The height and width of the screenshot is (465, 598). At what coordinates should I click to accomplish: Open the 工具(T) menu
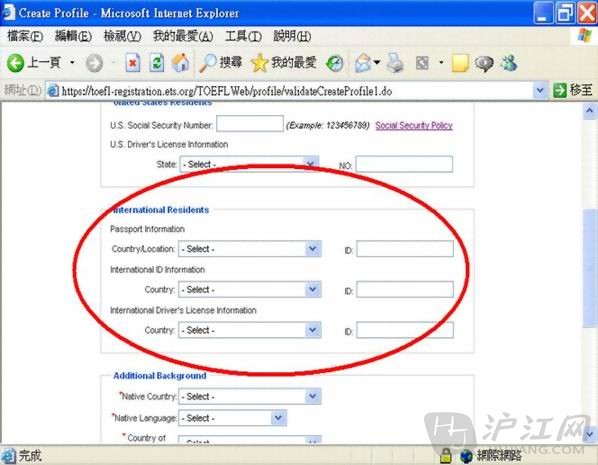[243, 36]
